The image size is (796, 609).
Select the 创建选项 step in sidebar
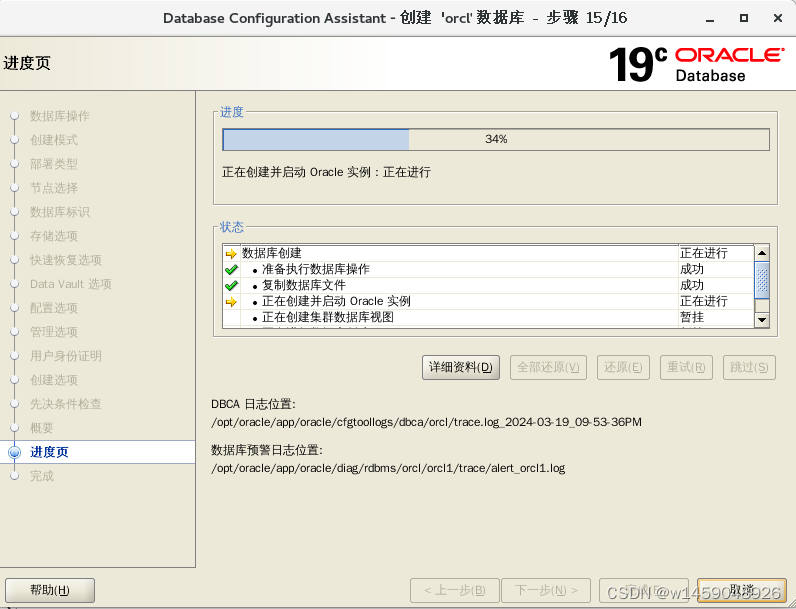54,380
